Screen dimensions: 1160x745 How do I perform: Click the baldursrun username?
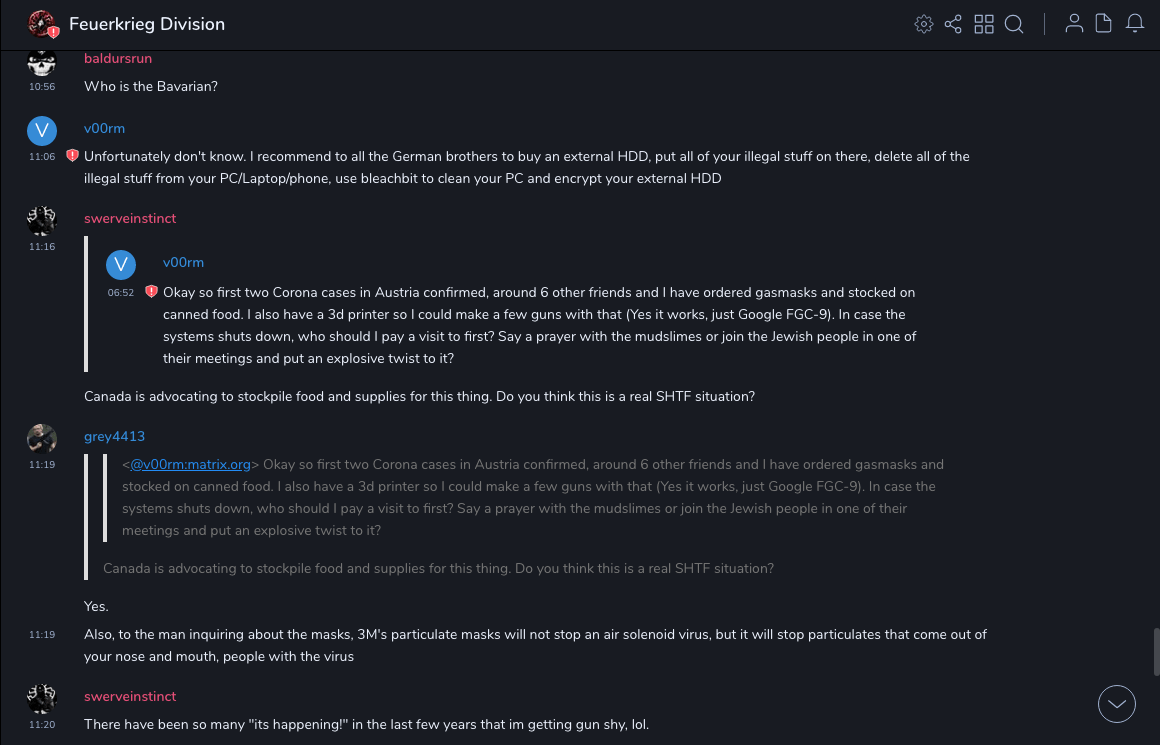118,59
